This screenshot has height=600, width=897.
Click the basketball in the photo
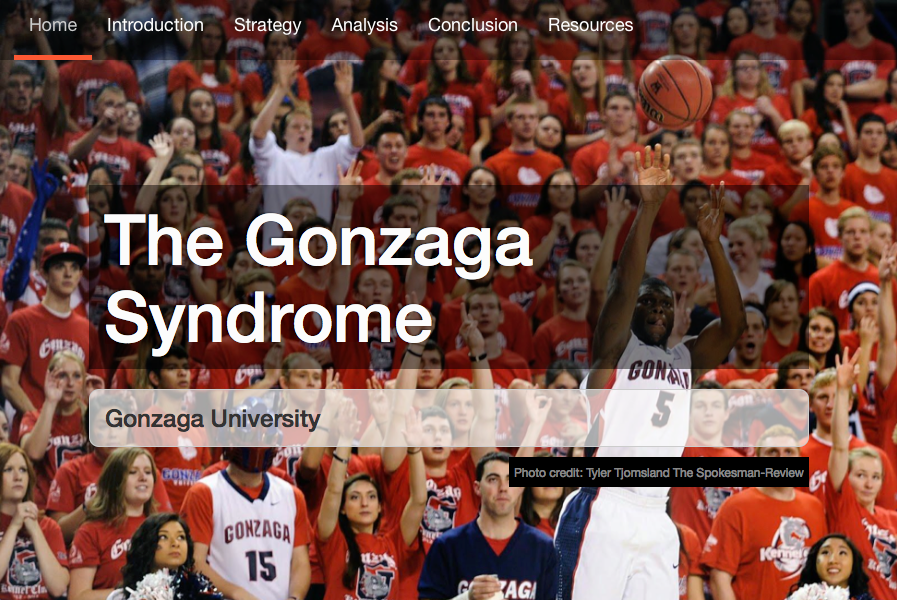click(x=675, y=92)
